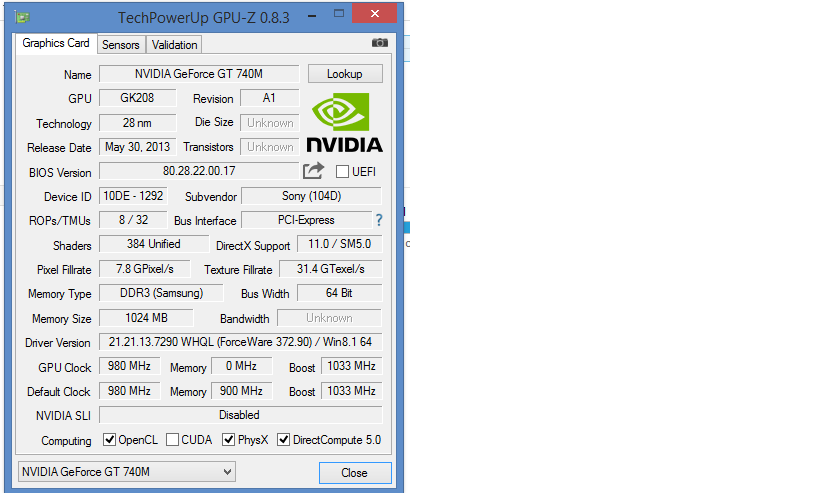Click the BIOS share/export arrow icon
Viewport: 819px width, 493px height.
314,171
